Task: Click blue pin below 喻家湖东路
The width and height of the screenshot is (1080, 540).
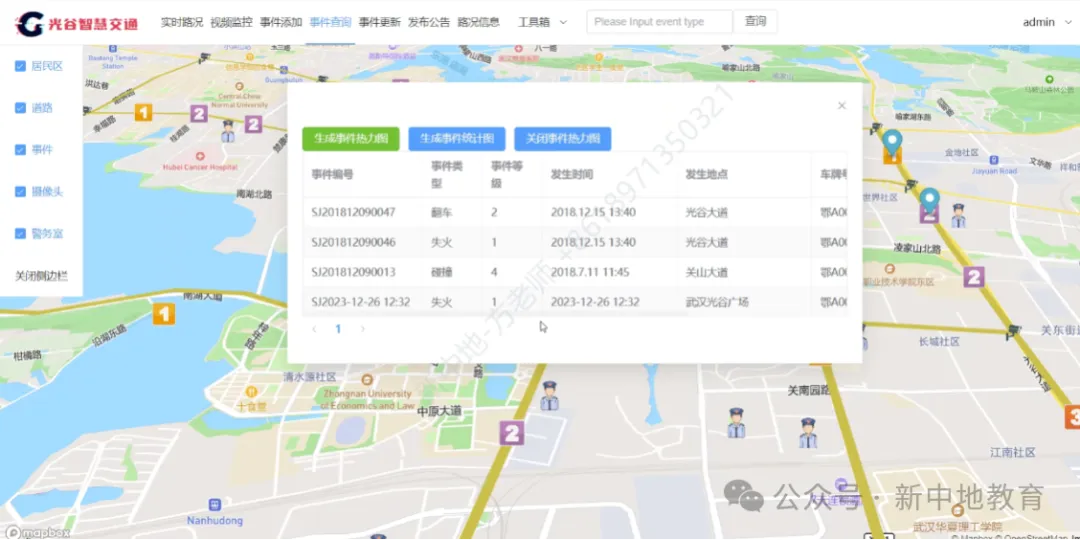Action: 893,142
